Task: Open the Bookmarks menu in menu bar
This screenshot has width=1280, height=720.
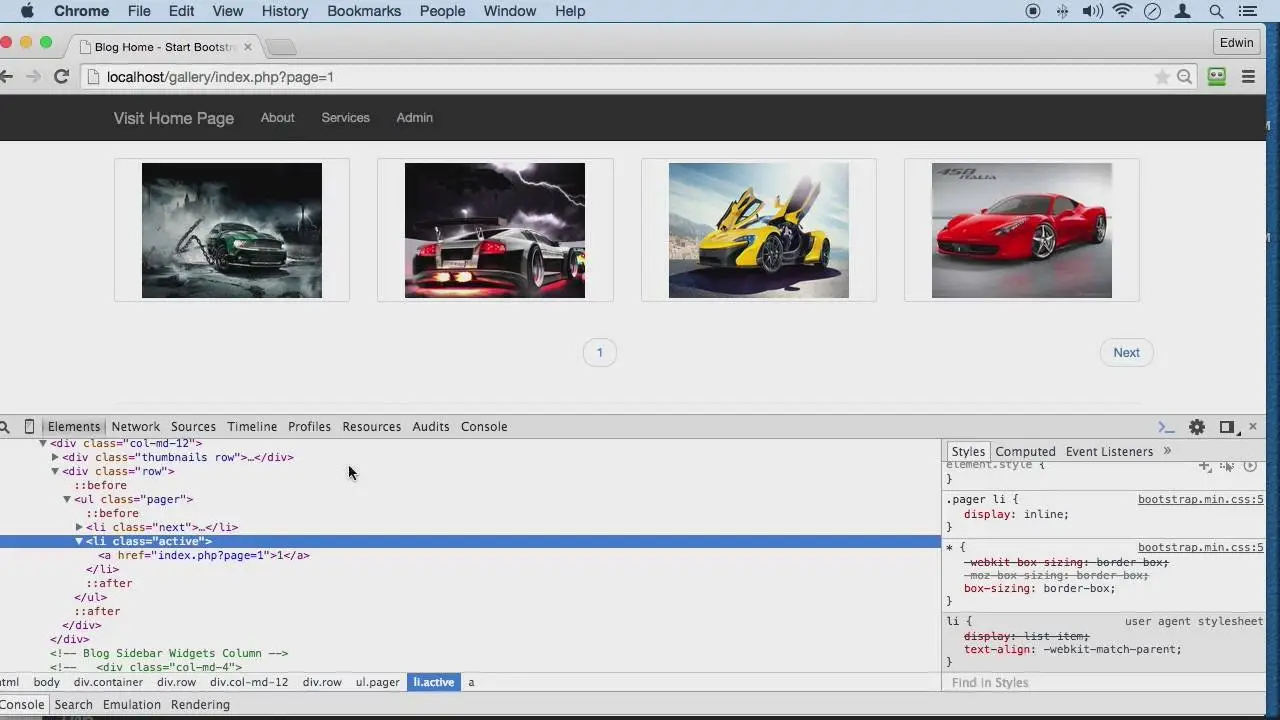Action: click(364, 11)
